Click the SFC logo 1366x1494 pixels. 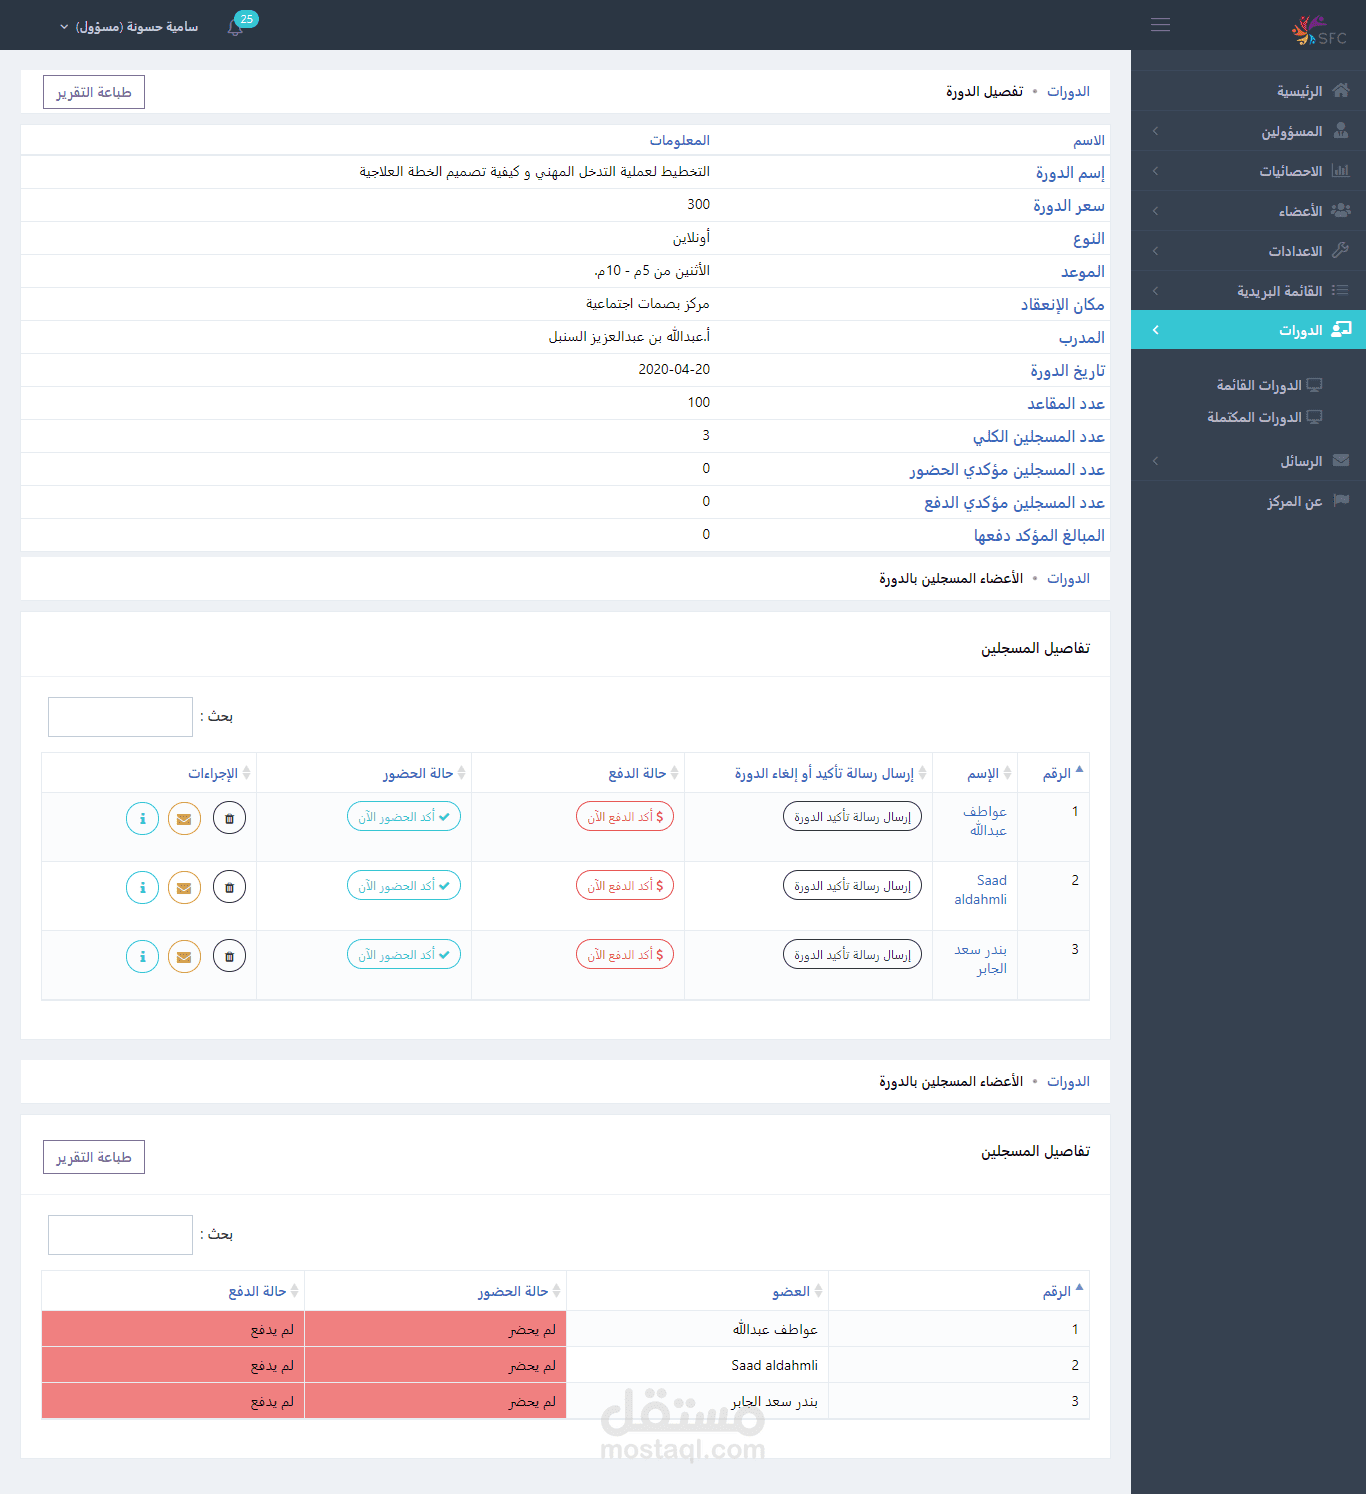1319,31
